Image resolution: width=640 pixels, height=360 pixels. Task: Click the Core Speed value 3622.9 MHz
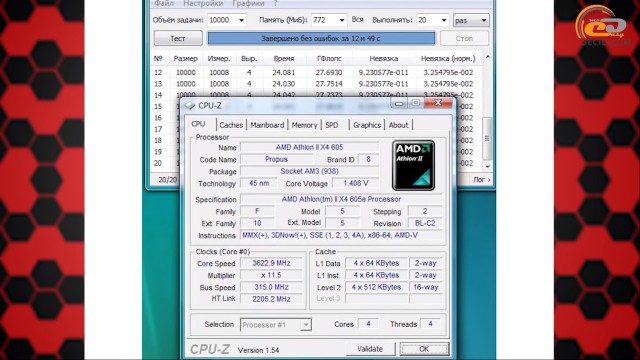[x=271, y=263]
